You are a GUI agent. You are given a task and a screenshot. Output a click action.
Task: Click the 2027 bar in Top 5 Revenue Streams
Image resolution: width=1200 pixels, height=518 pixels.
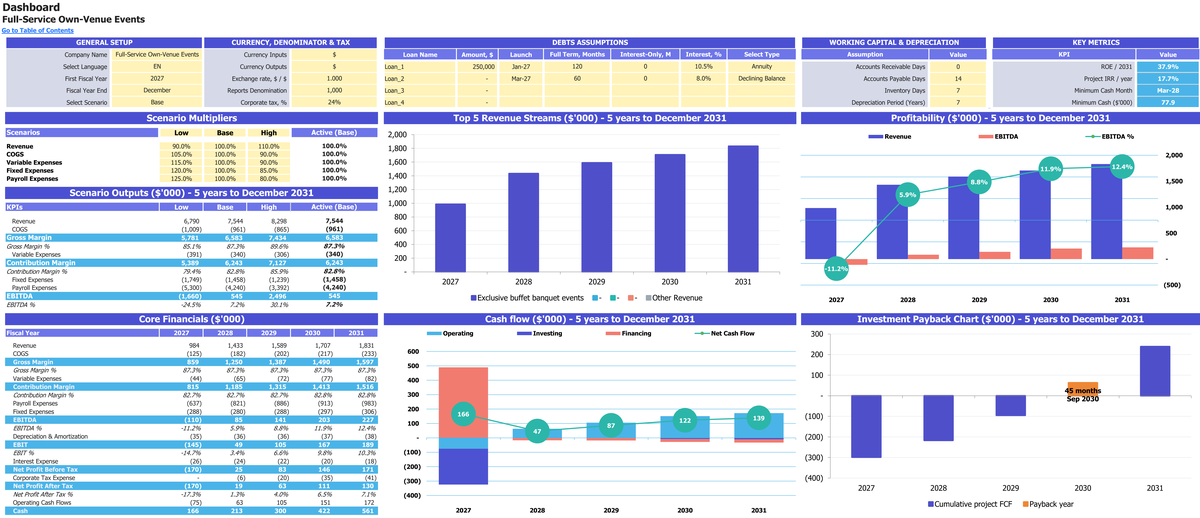[450, 237]
